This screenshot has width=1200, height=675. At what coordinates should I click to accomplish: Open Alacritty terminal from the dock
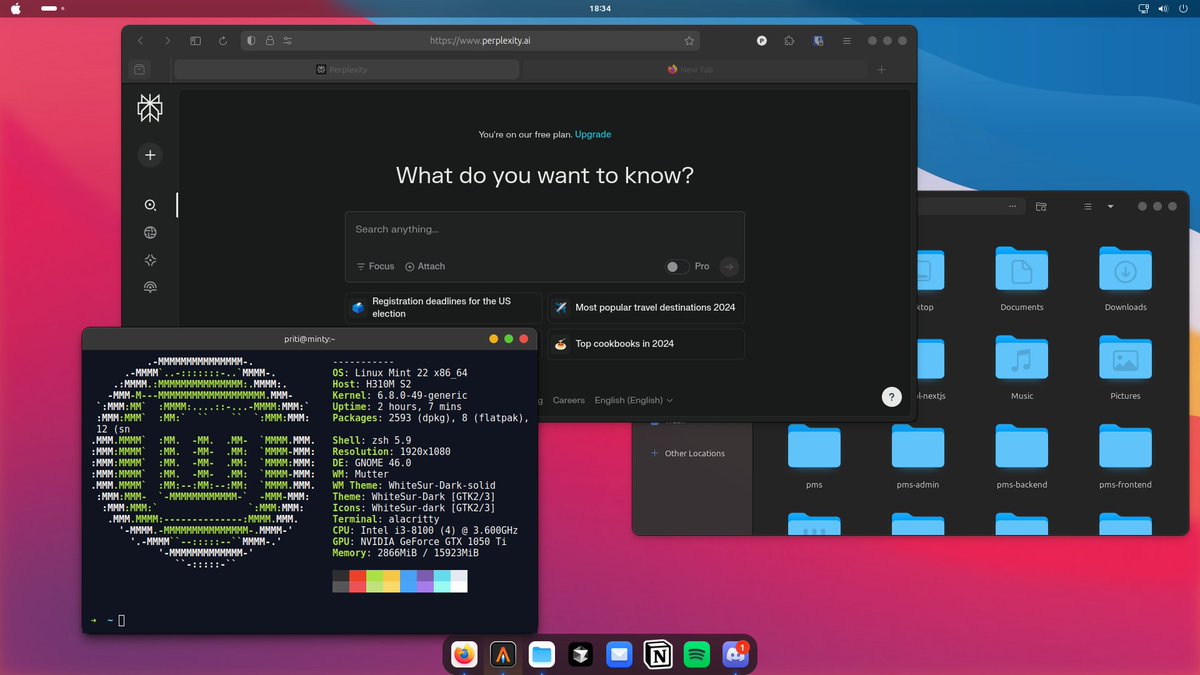502,655
